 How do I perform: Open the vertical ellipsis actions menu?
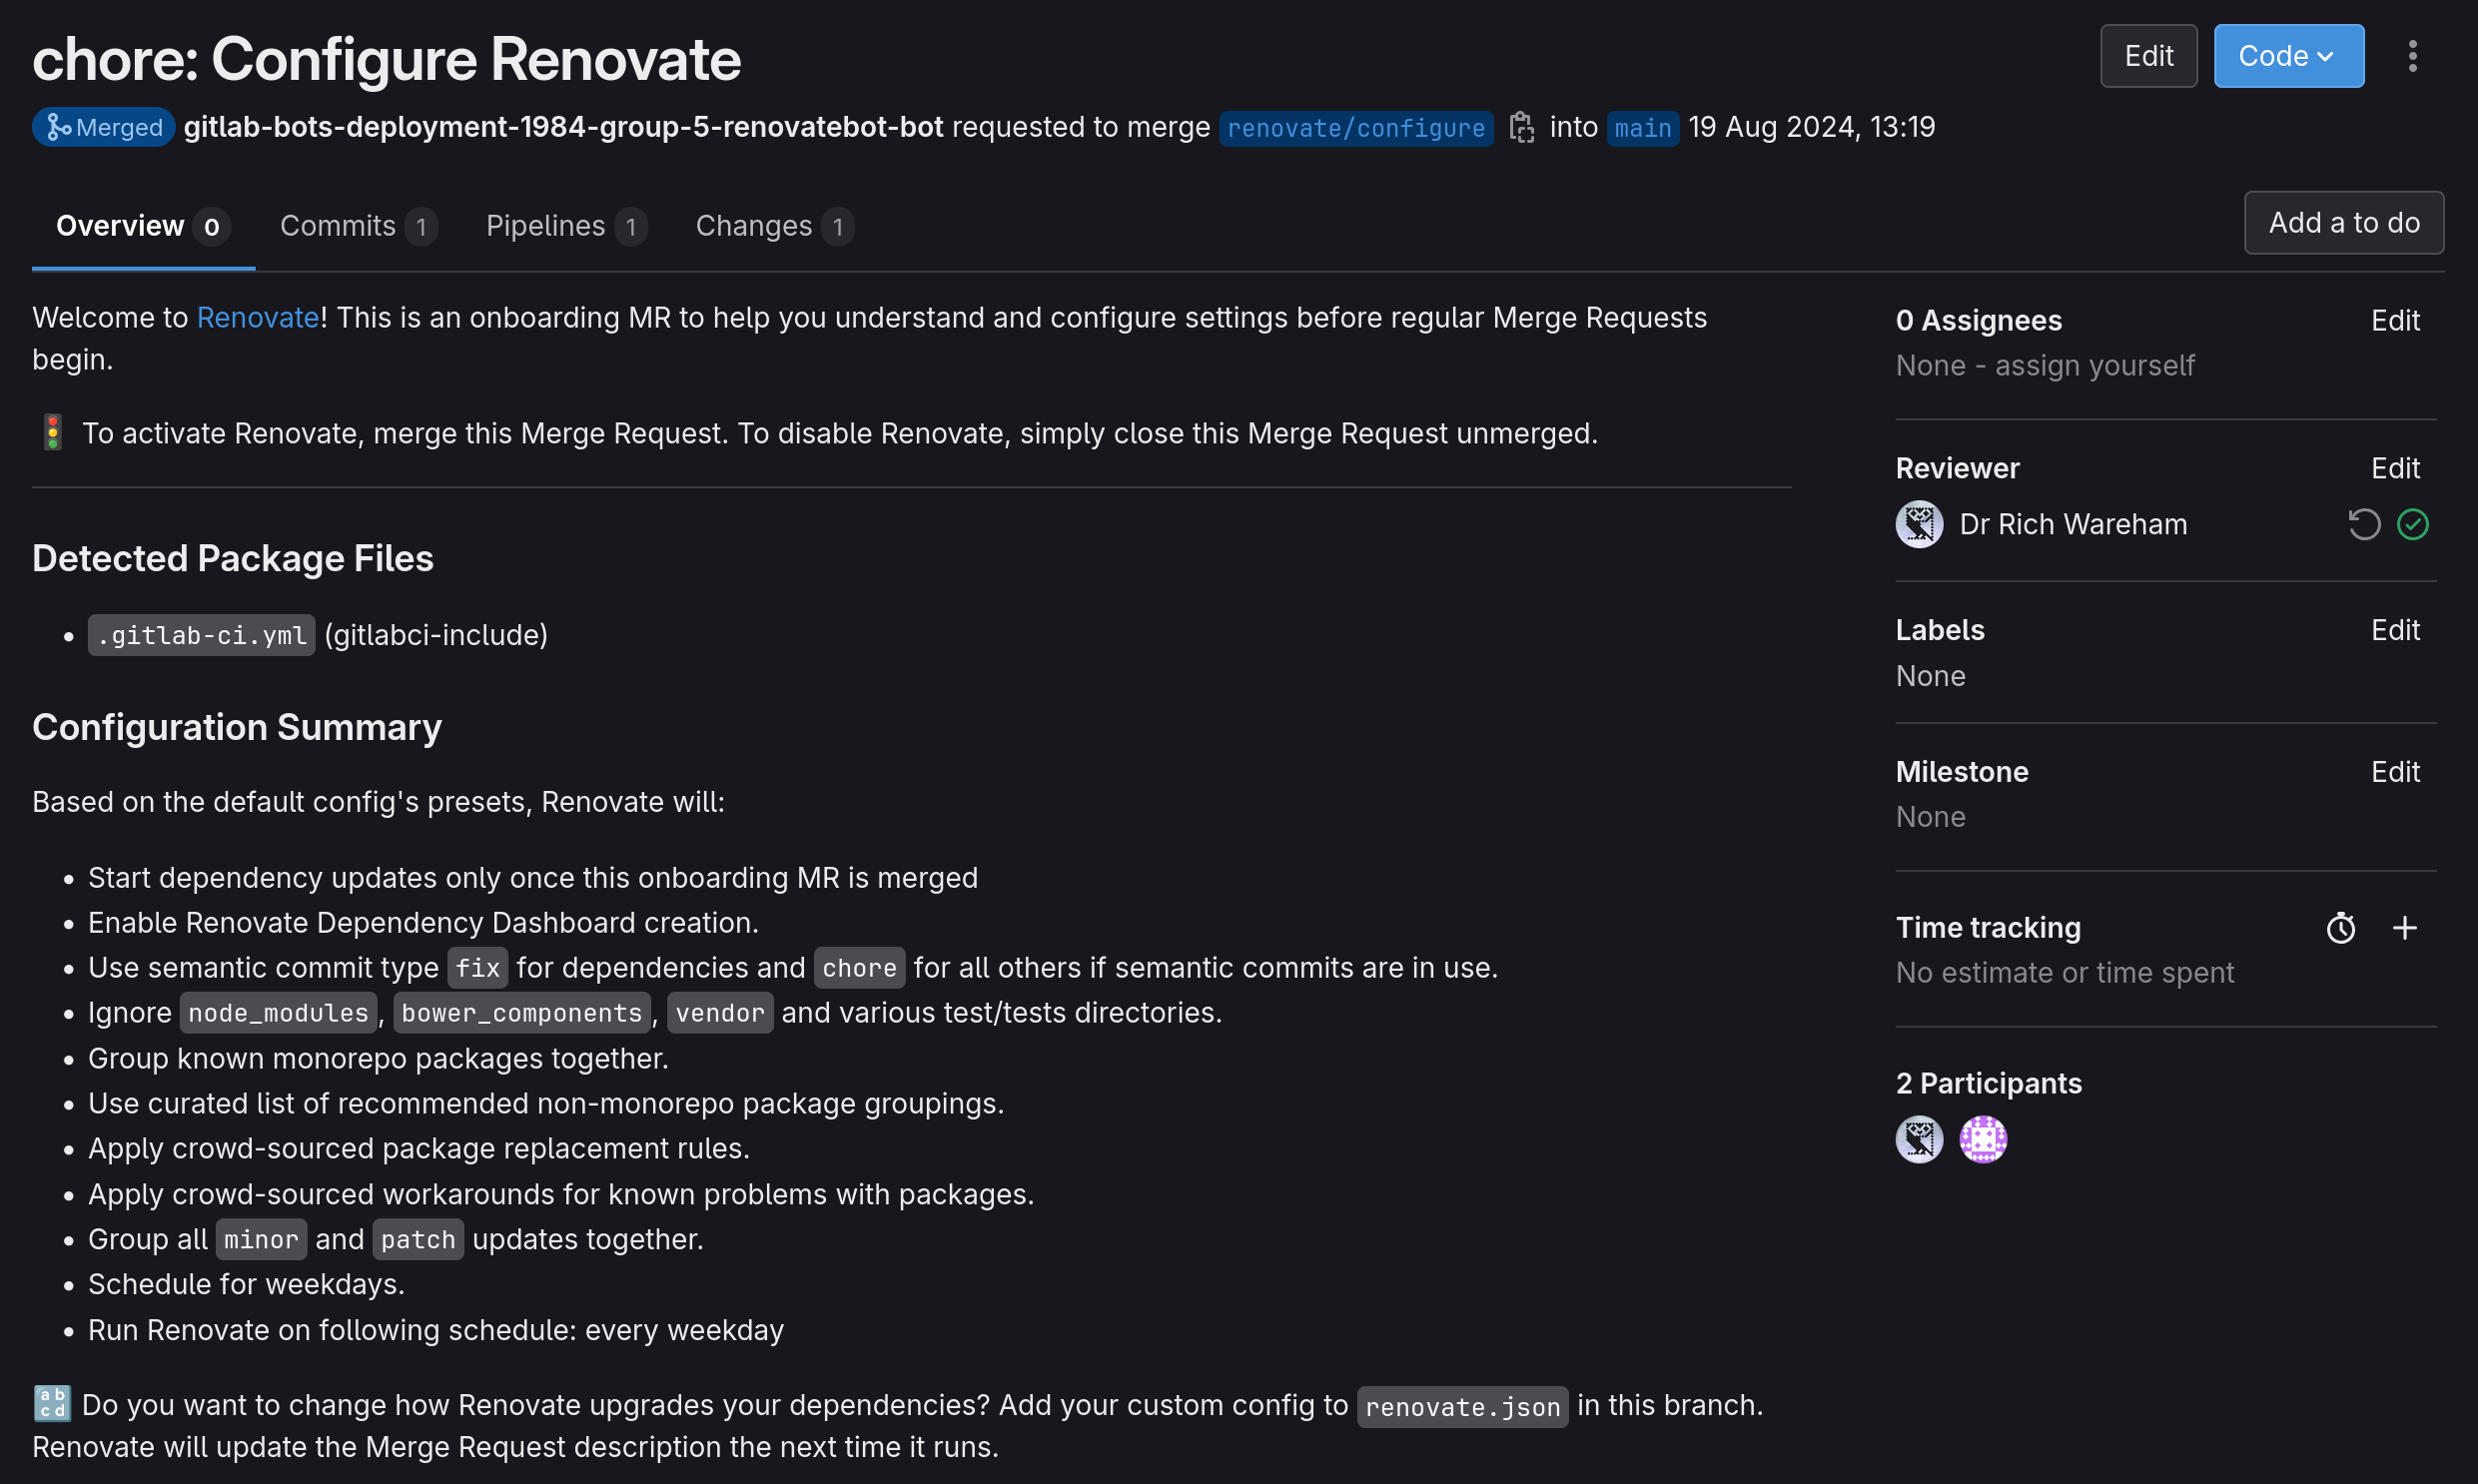click(x=2412, y=56)
